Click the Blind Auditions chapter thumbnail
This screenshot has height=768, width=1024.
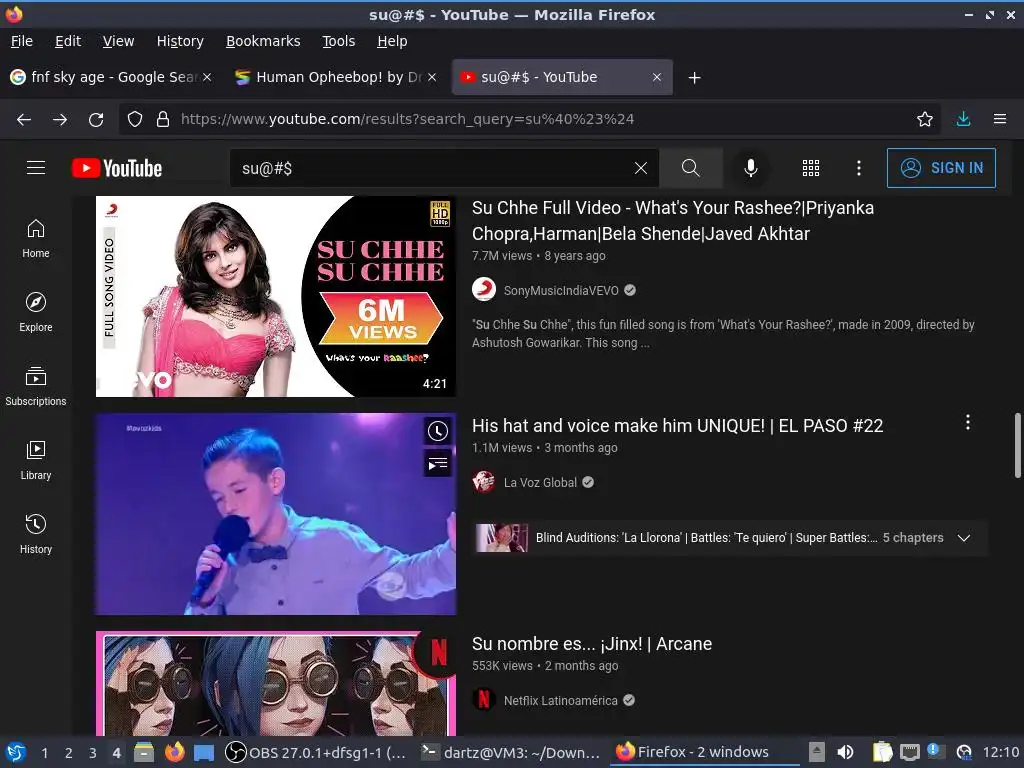[502, 538]
